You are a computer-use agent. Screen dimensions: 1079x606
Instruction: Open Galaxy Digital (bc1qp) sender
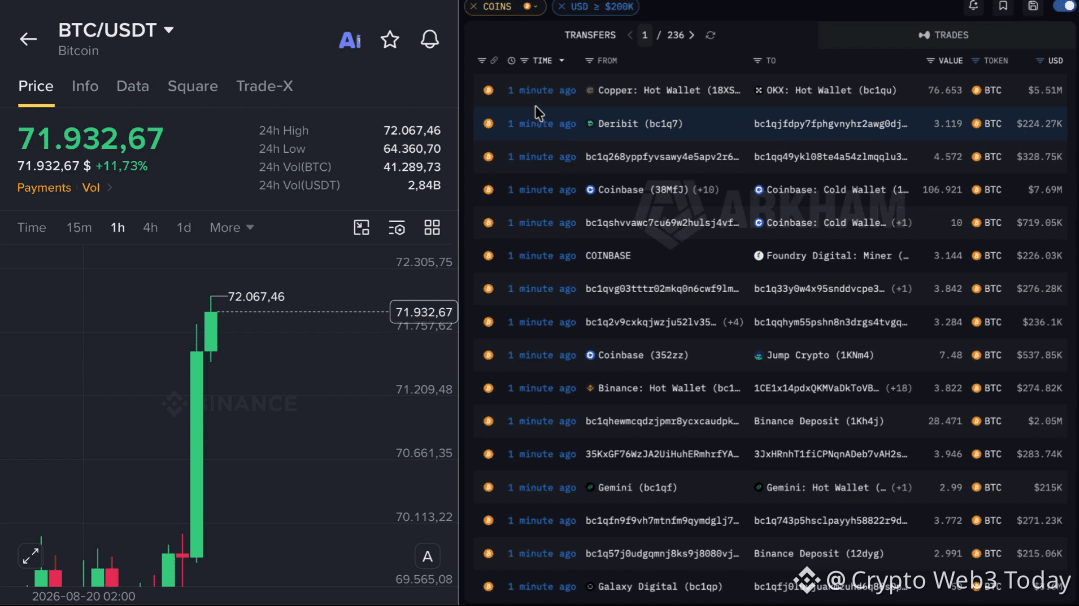pyautogui.click(x=654, y=587)
